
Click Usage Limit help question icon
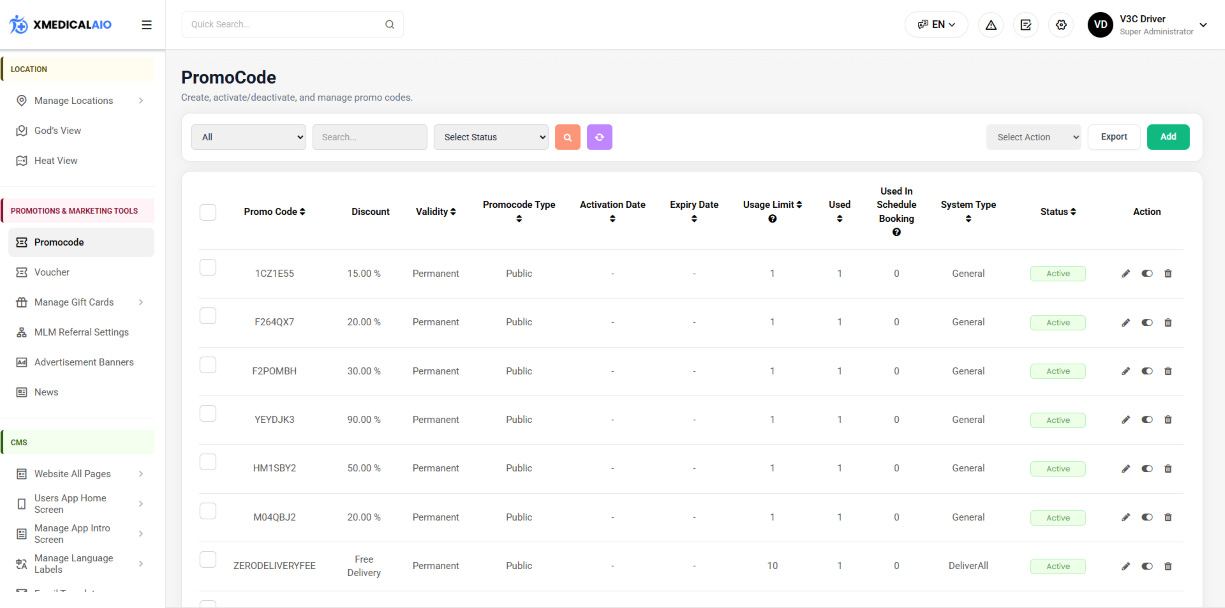pos(772,219)
